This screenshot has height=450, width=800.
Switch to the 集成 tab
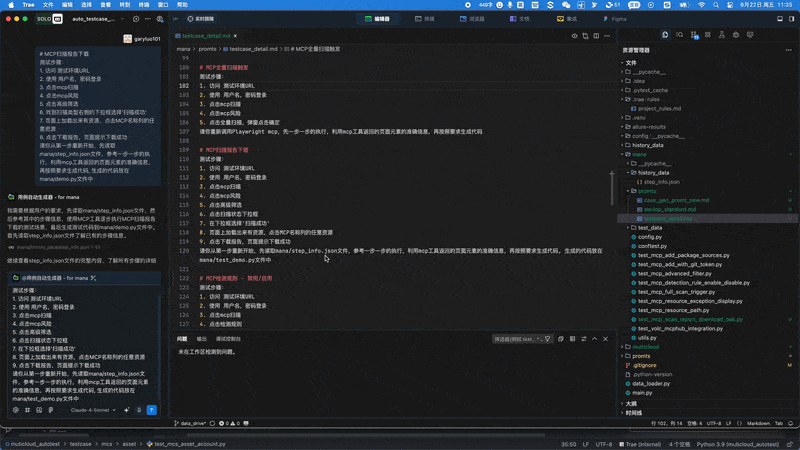(x=567, y=19)
